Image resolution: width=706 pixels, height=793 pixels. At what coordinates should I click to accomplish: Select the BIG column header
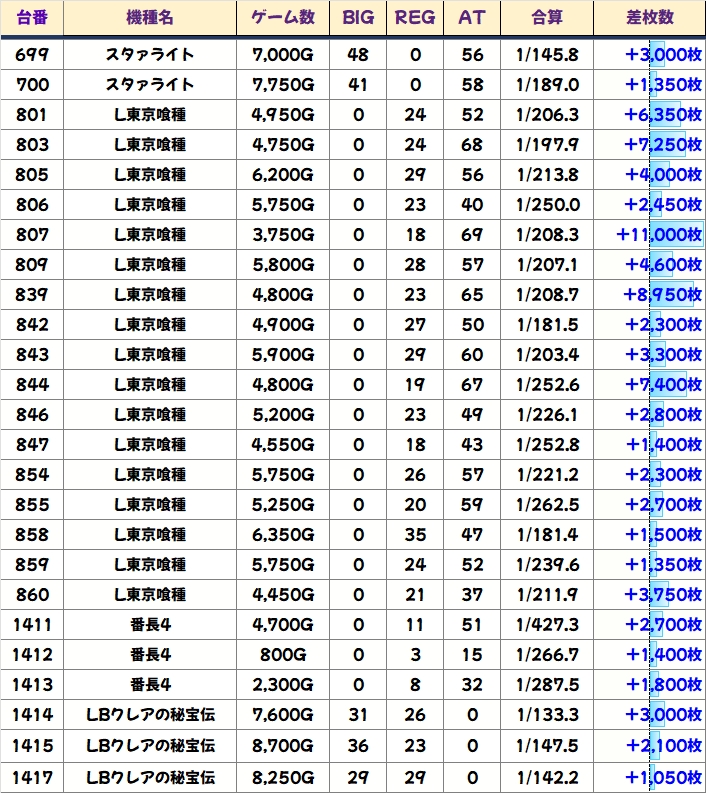pyautogui.click(x=358, y=18)
